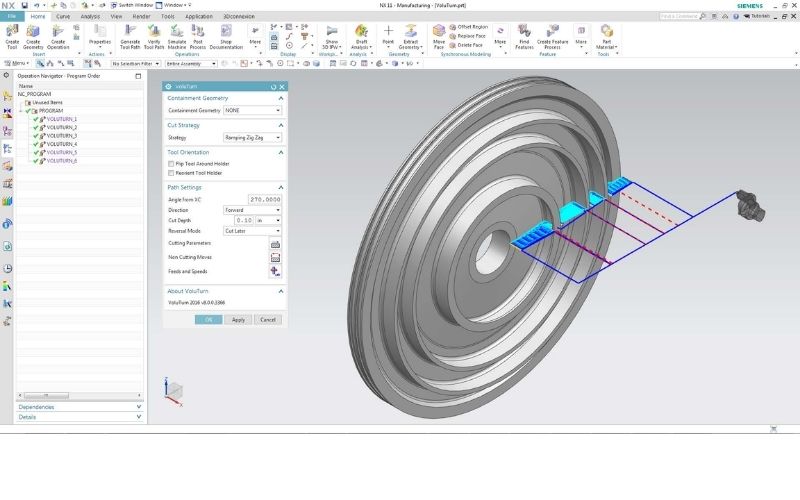Click the Create Operation icon
This screenshot has width=800, height=500.
click(x=58, y=37)
